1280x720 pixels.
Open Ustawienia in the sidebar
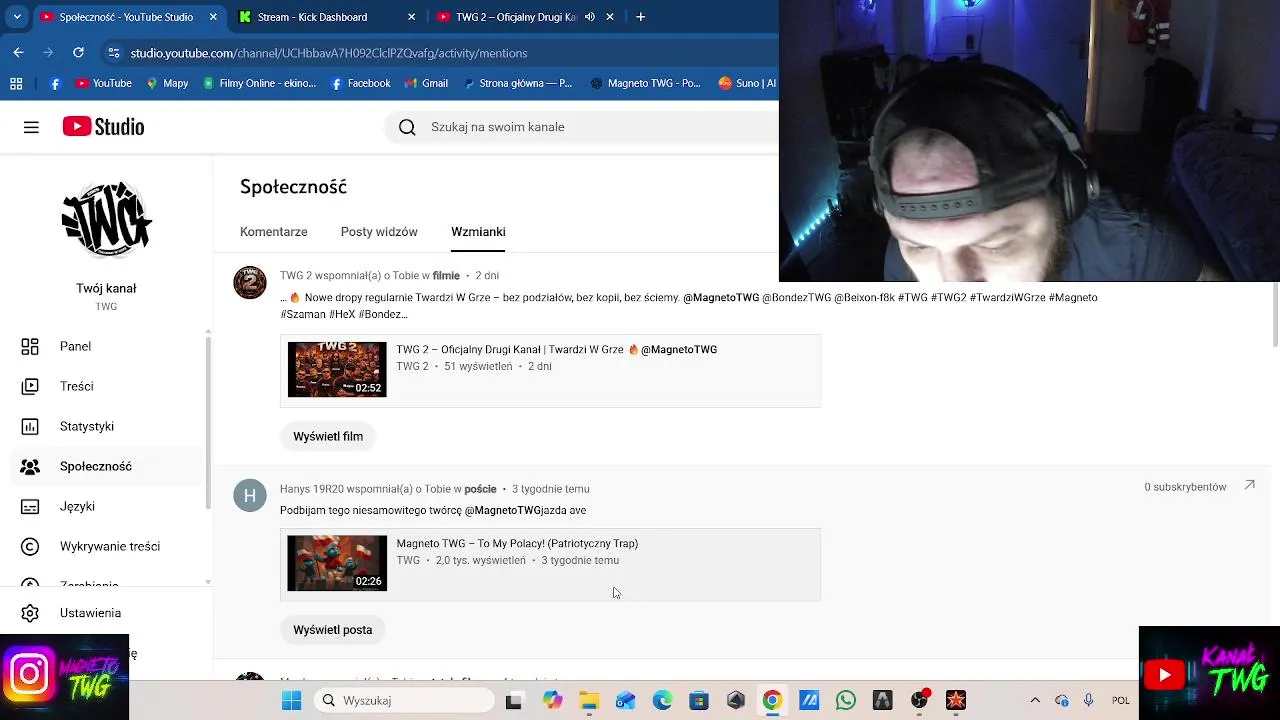pos(106,613)
